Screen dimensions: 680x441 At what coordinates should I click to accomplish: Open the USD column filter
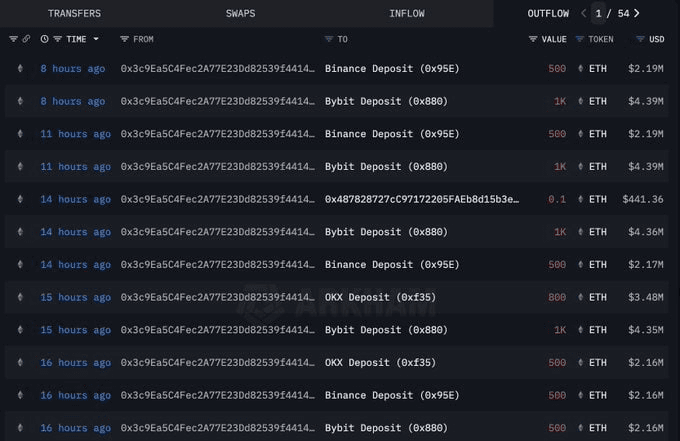(640, 39)
